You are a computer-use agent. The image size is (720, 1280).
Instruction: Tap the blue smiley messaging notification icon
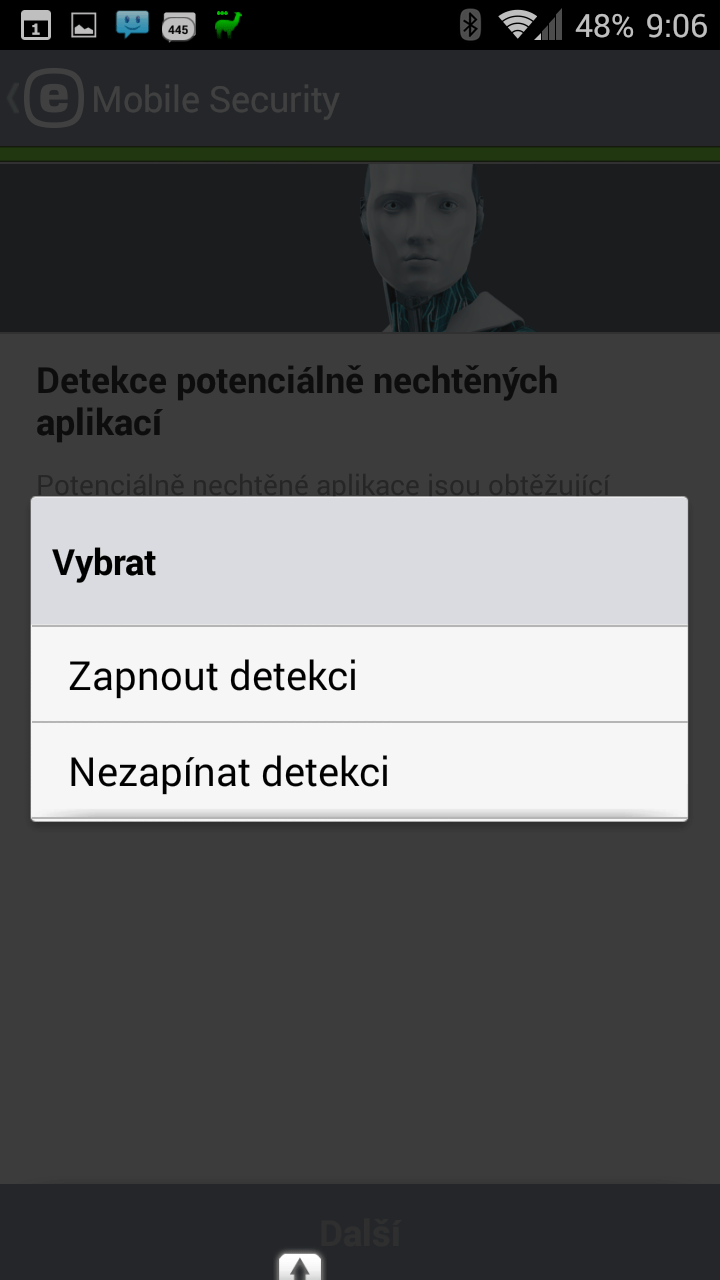132,25
